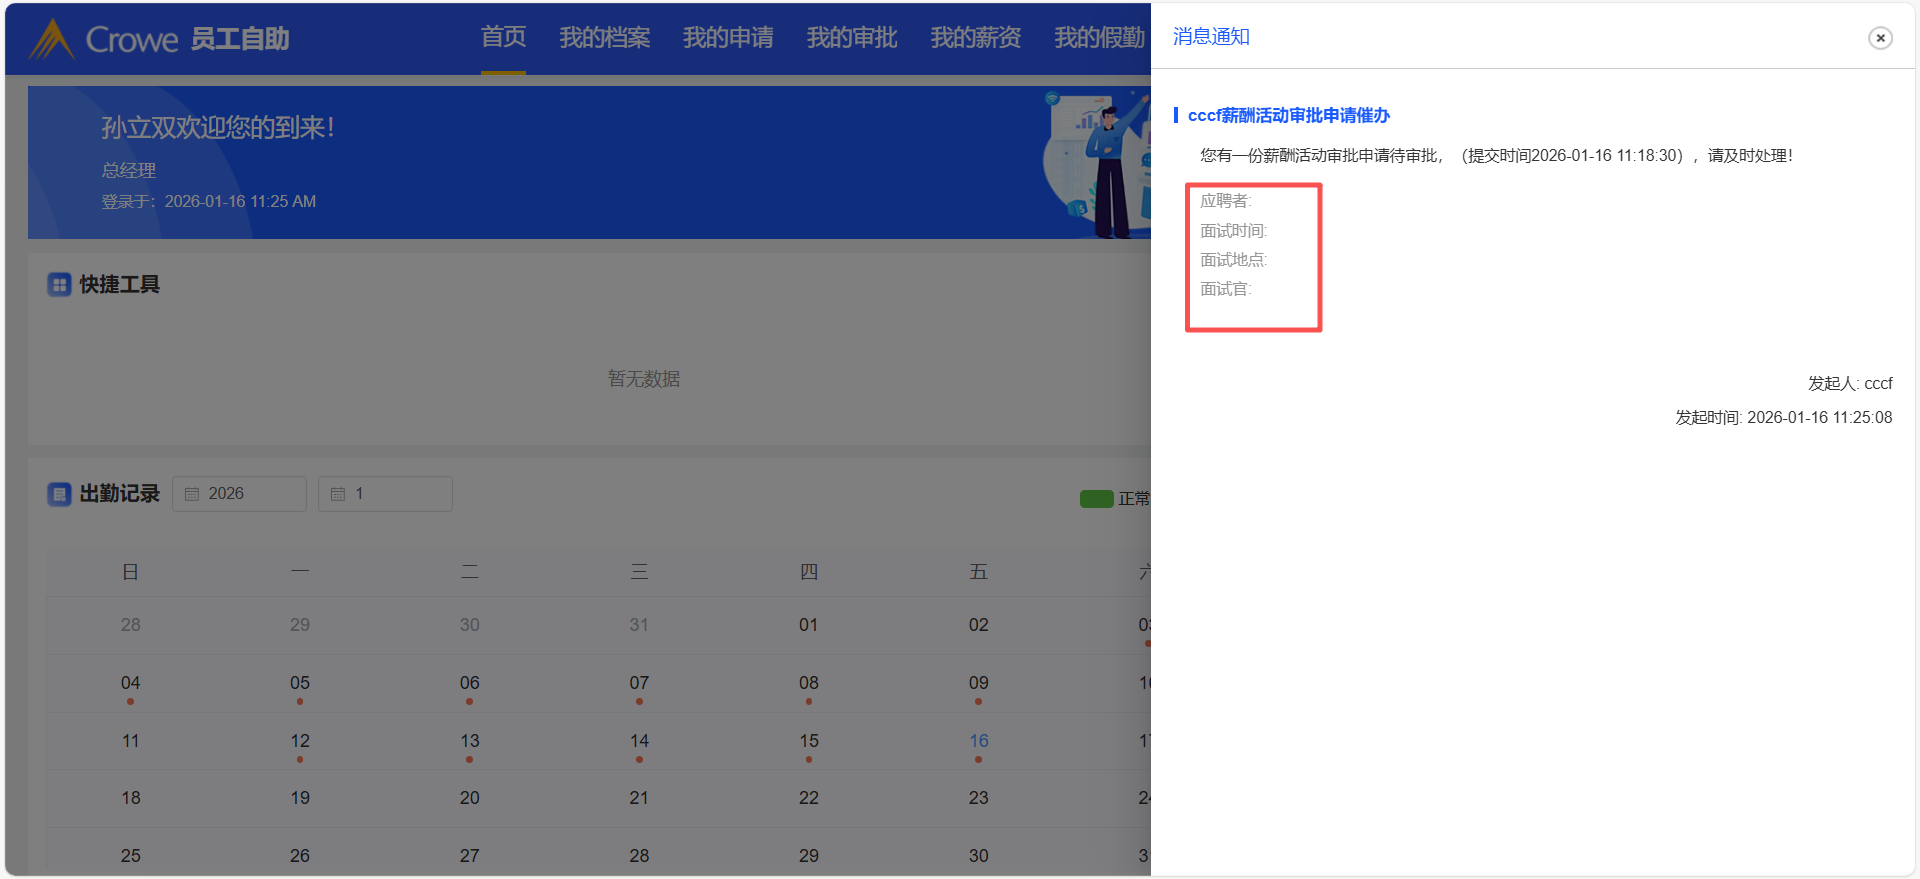The width and height of the screenshot is (1920, 879).
Task: Click the 面试地点: label
Action: click(x=1233, y=260)
